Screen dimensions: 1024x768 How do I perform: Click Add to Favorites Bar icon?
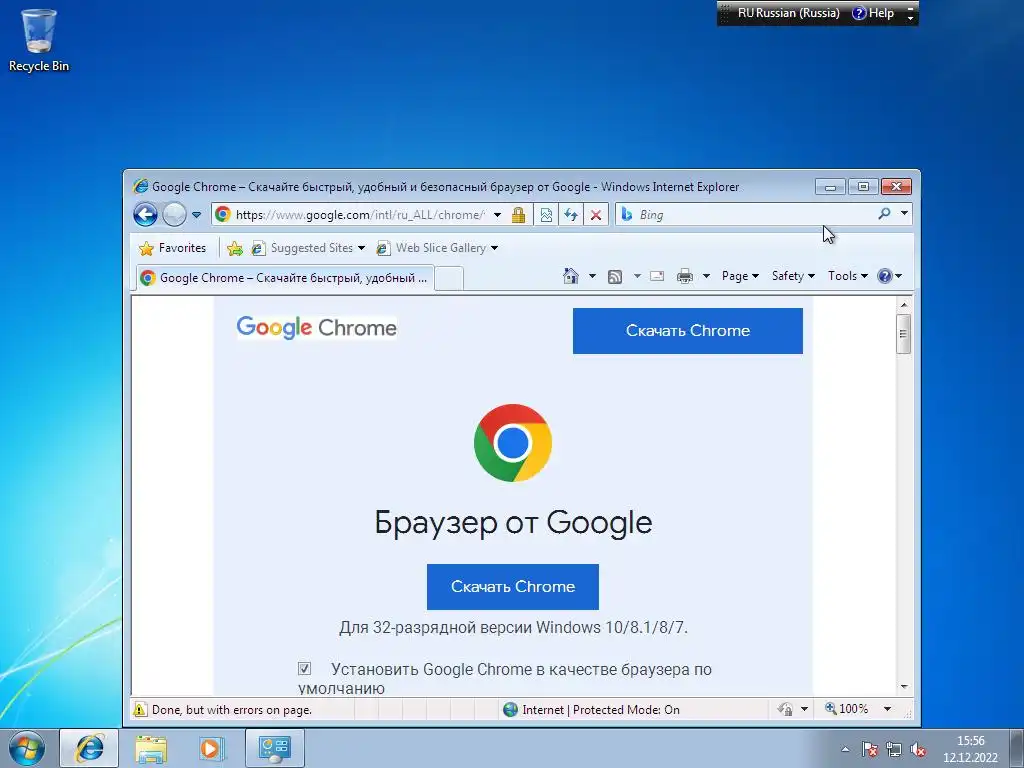click(x=234, y=248)
